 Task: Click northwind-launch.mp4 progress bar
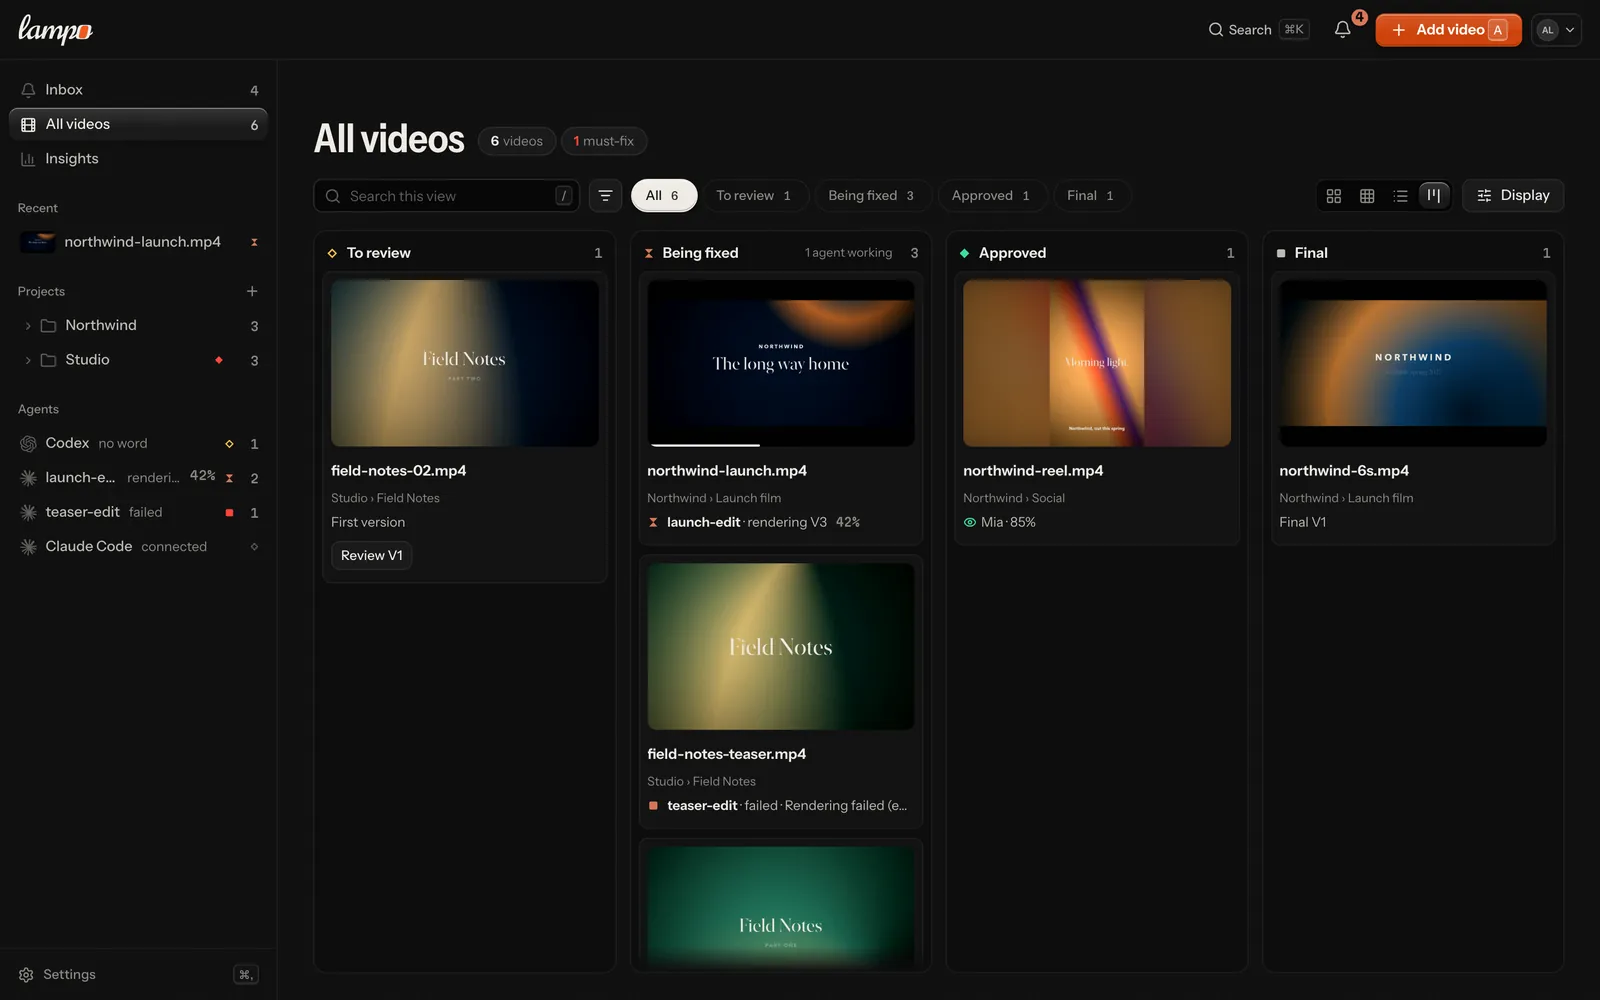781,445
